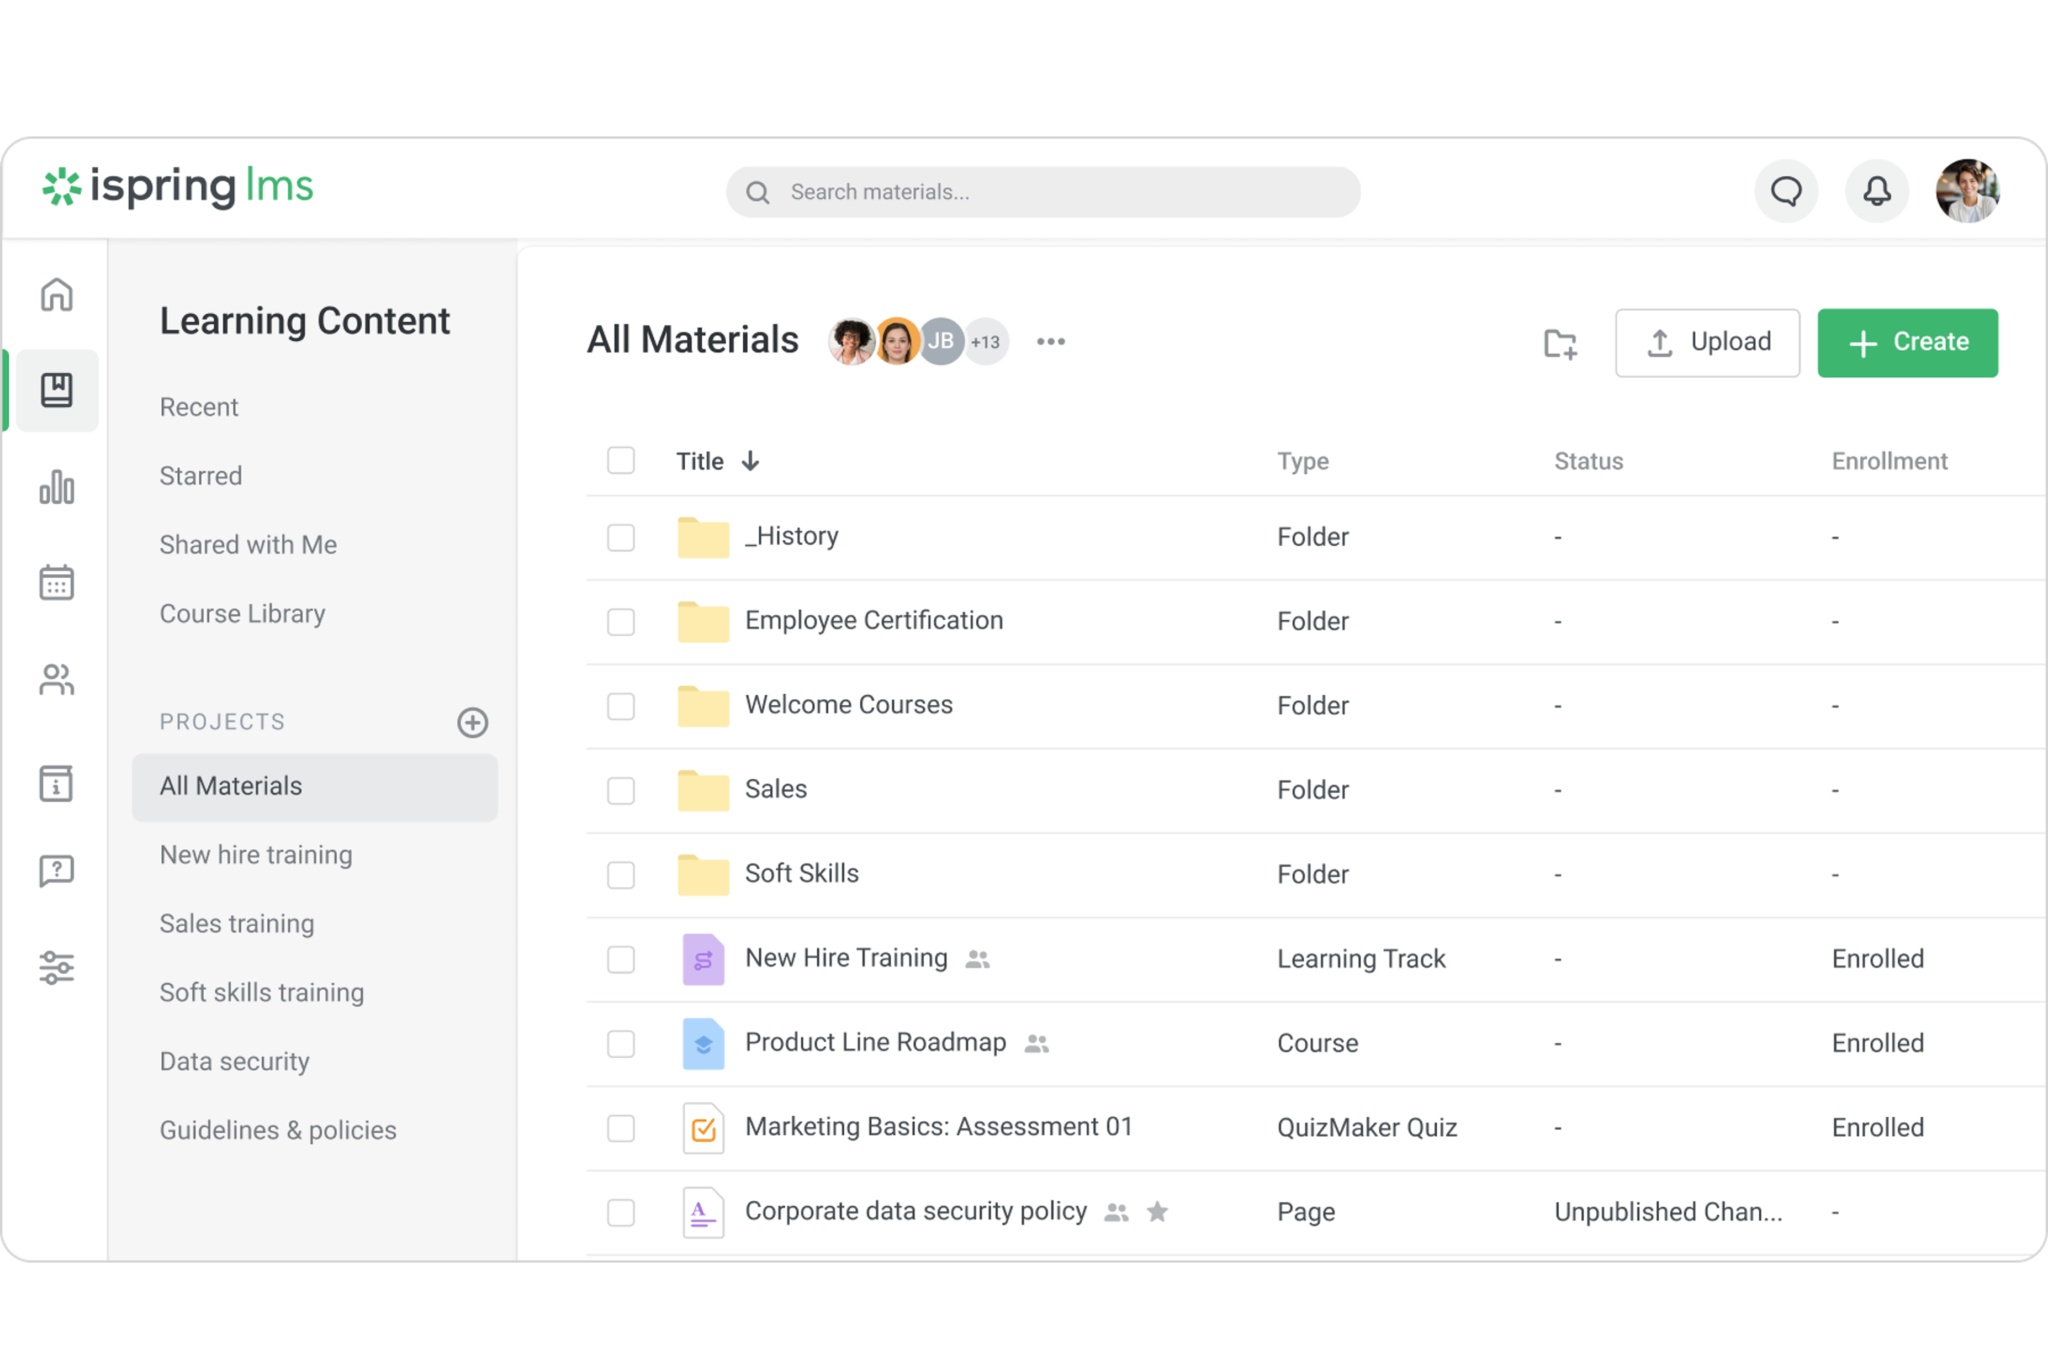Check the _History folder checkbox

621,537
